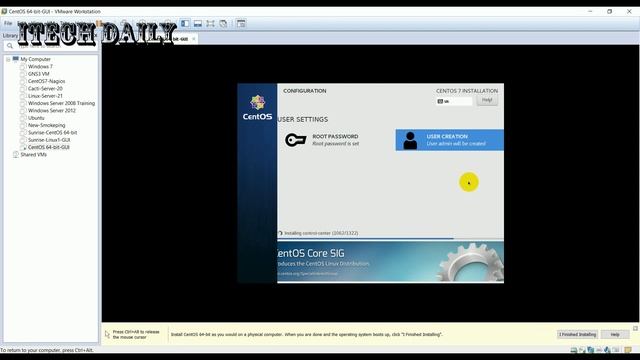Click the console view toolbar icon
Screen dimensions: 640x360
click(241, 24)
